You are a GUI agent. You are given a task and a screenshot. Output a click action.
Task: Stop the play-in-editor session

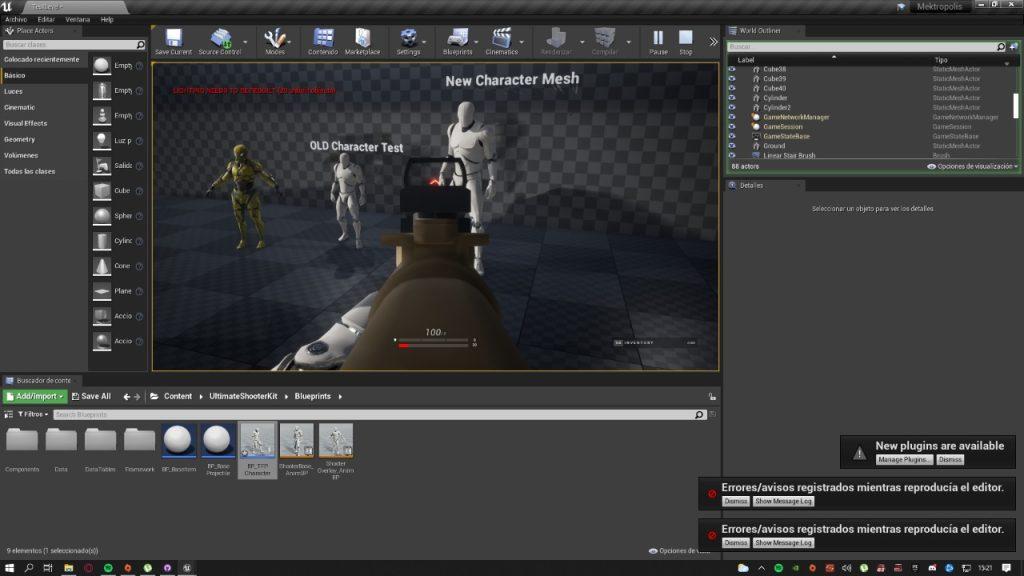click(x=685, y=40)
